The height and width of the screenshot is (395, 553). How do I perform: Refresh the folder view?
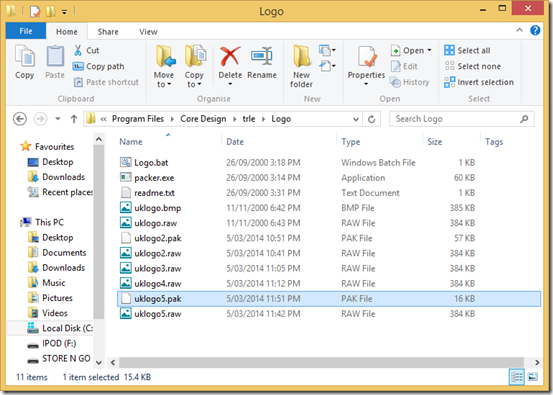click(x=371, y=119)
